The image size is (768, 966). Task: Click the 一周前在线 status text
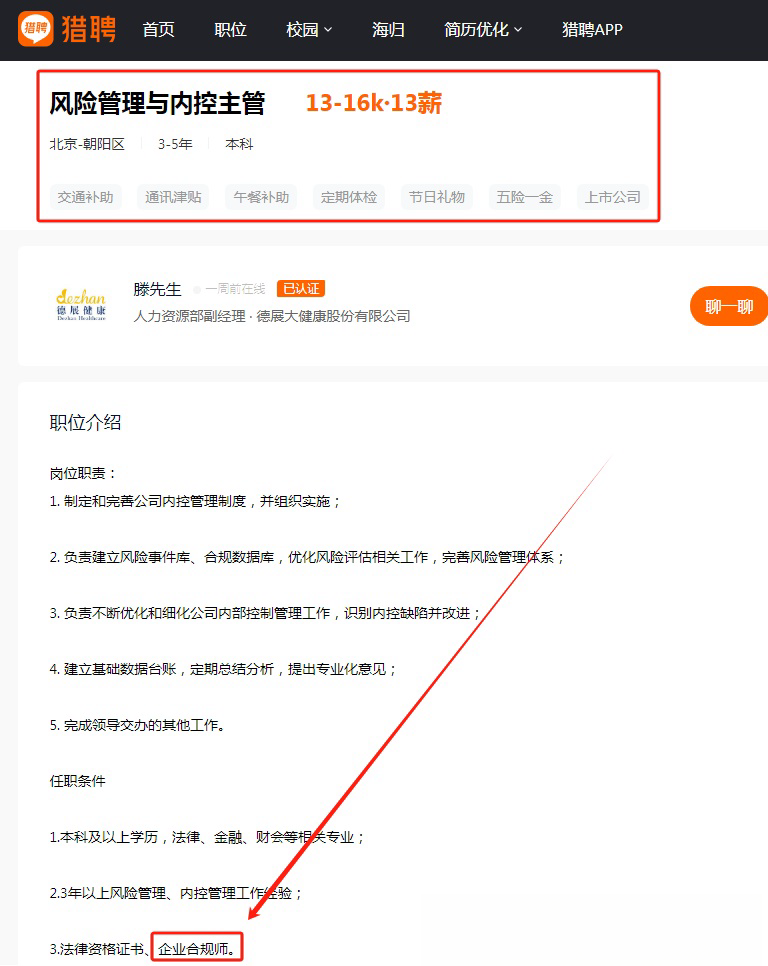[235, 289]
